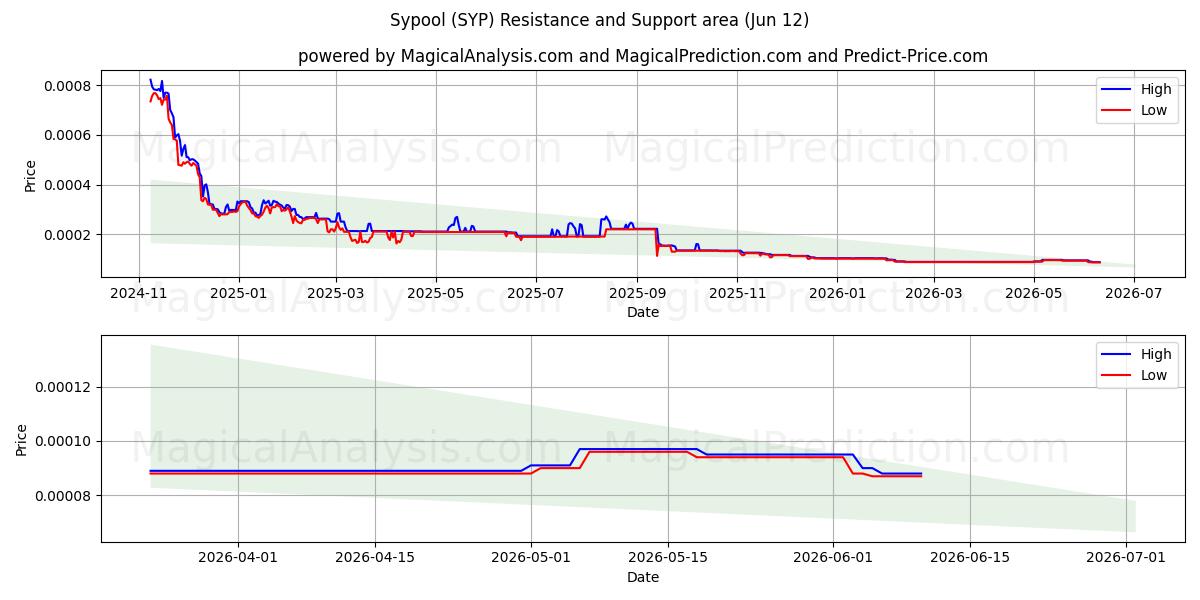The image size is (1200, 600).
Task: Click the '2026-06-15' tick label
Action: (969, 559)
